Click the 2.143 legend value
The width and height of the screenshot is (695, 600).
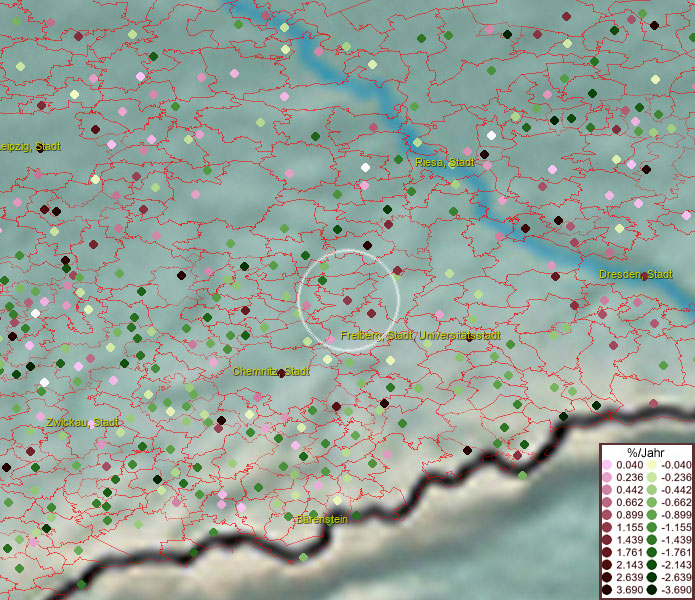629,565
